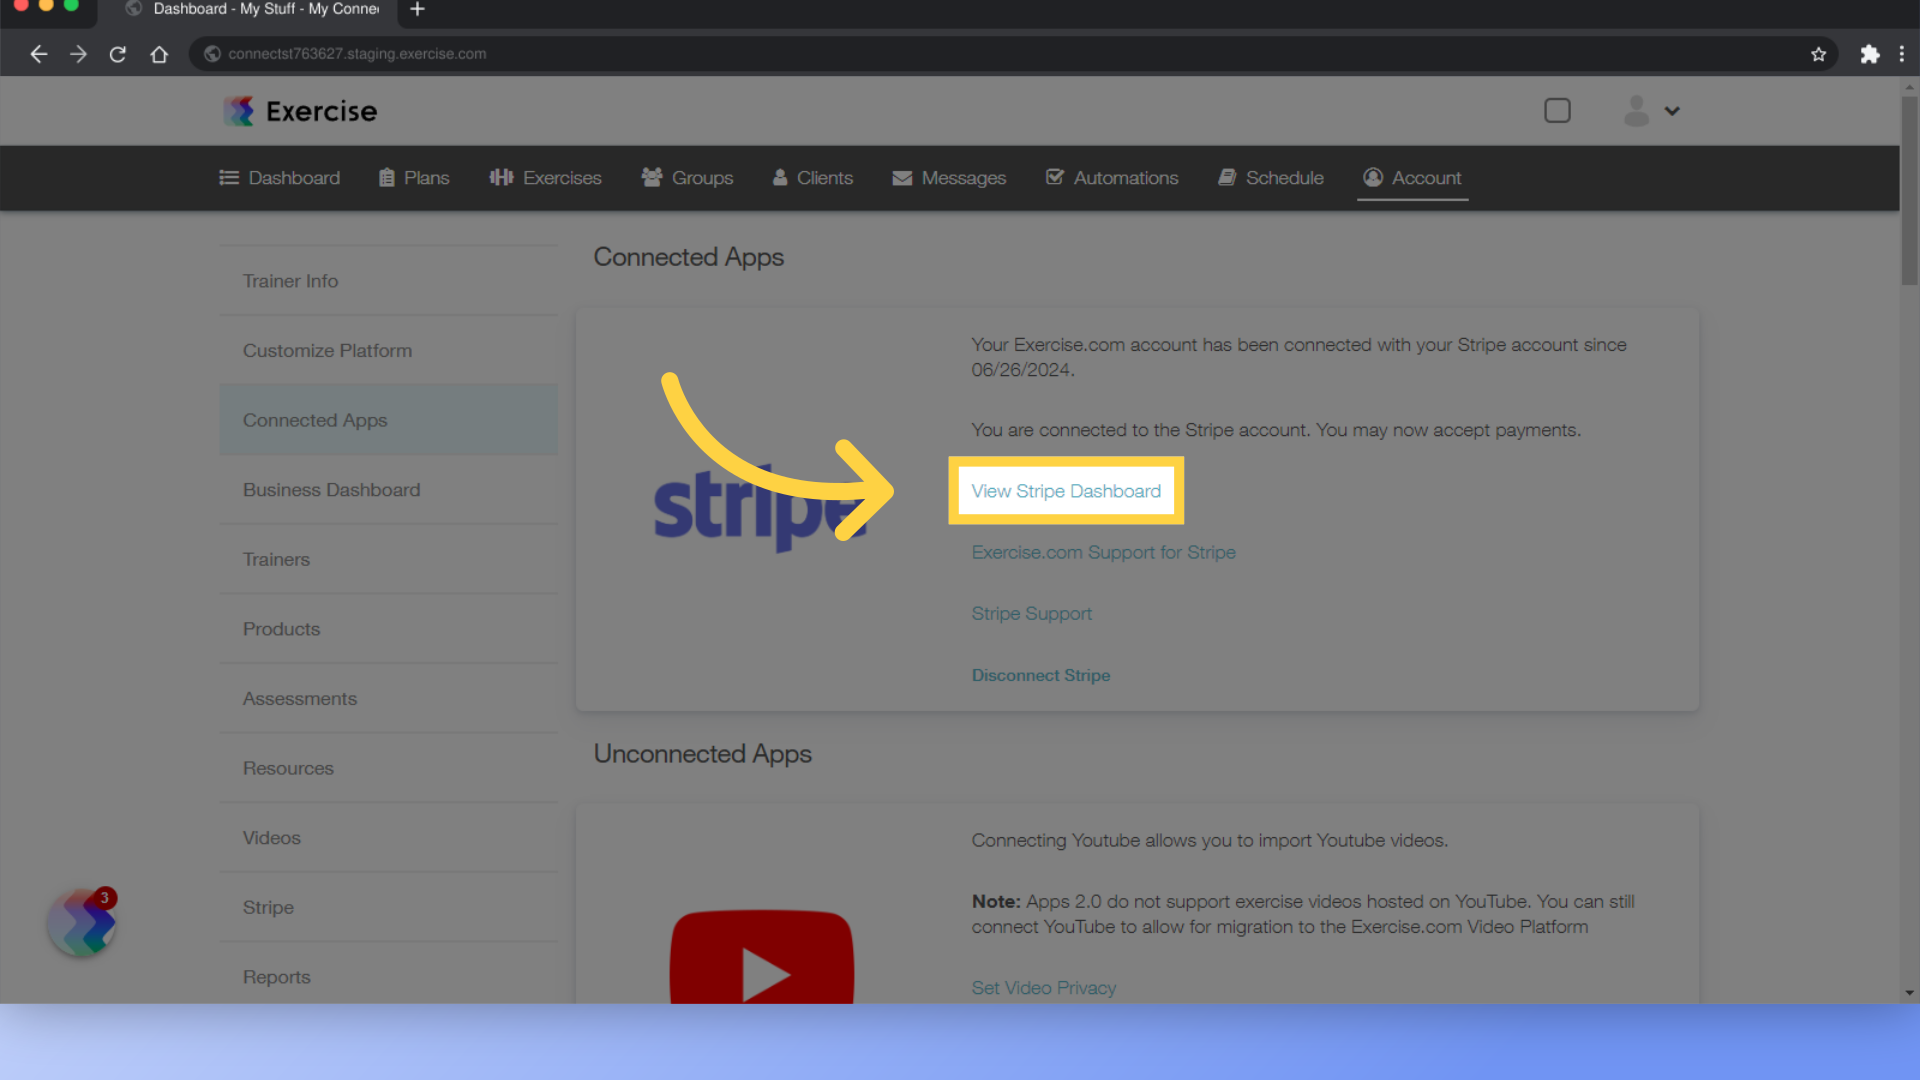Select Trainer Info in the sidebar
The image size is (1920, 1080).
tap(389, 281)
